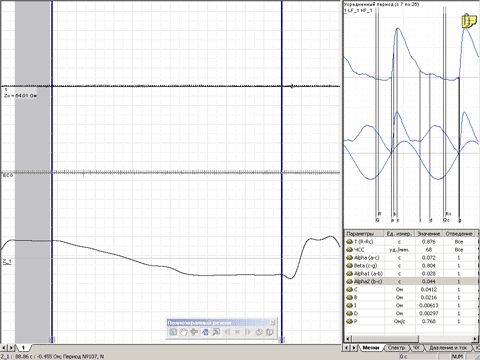The width and height of the screenshot is (480, 360).
Task: Click the Значение column header
Action: point(429,234)
